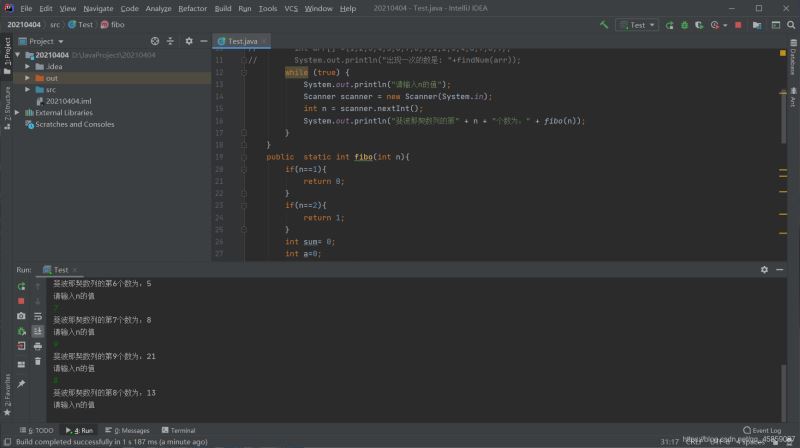Switch to the Terminal tool window tab
This screenshot has width=800, height=448.
178,430
